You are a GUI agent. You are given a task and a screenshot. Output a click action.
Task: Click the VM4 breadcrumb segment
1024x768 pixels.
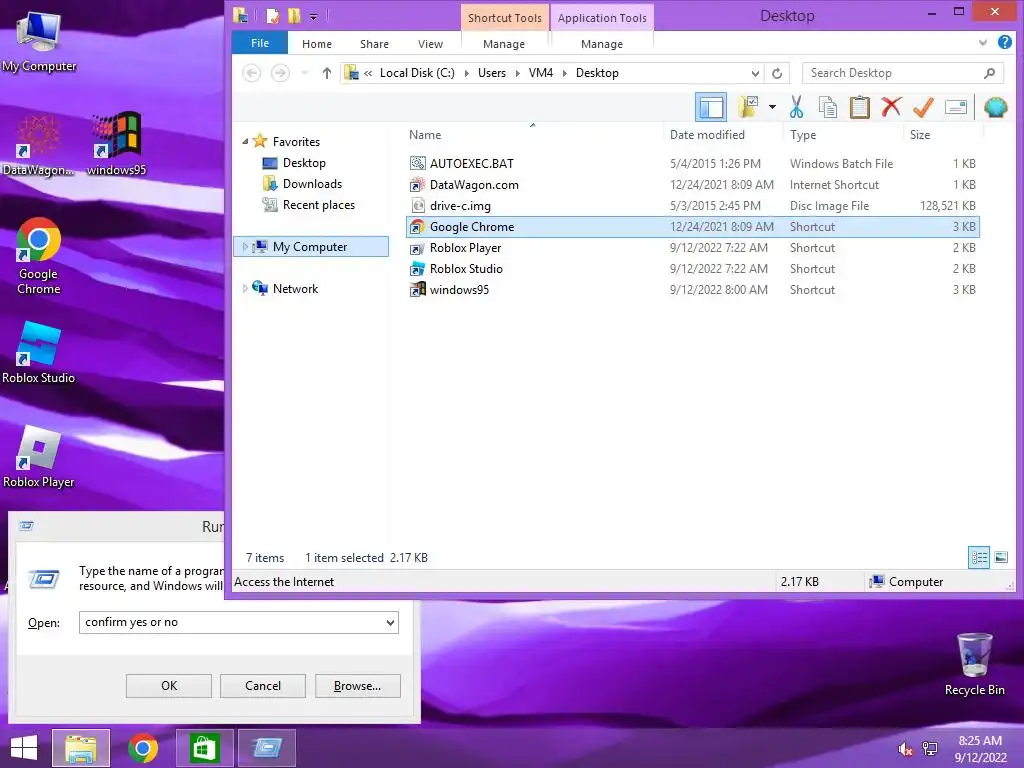(x=541, y=73)
